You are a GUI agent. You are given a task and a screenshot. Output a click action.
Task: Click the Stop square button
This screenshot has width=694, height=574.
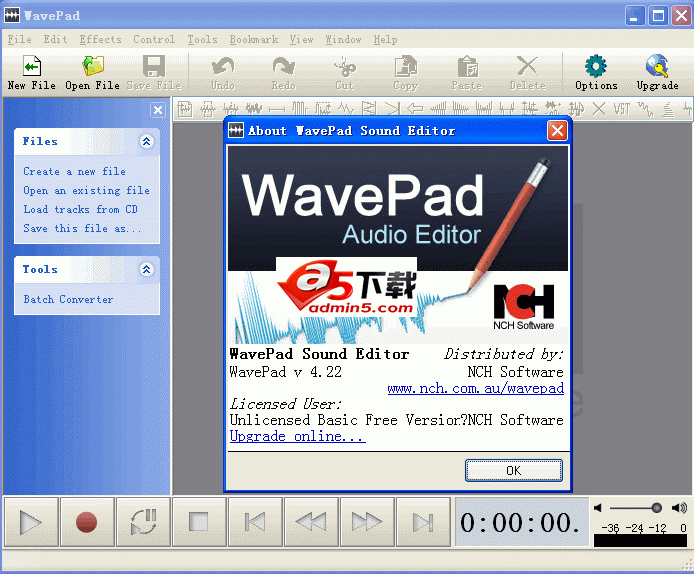(199, 522)
